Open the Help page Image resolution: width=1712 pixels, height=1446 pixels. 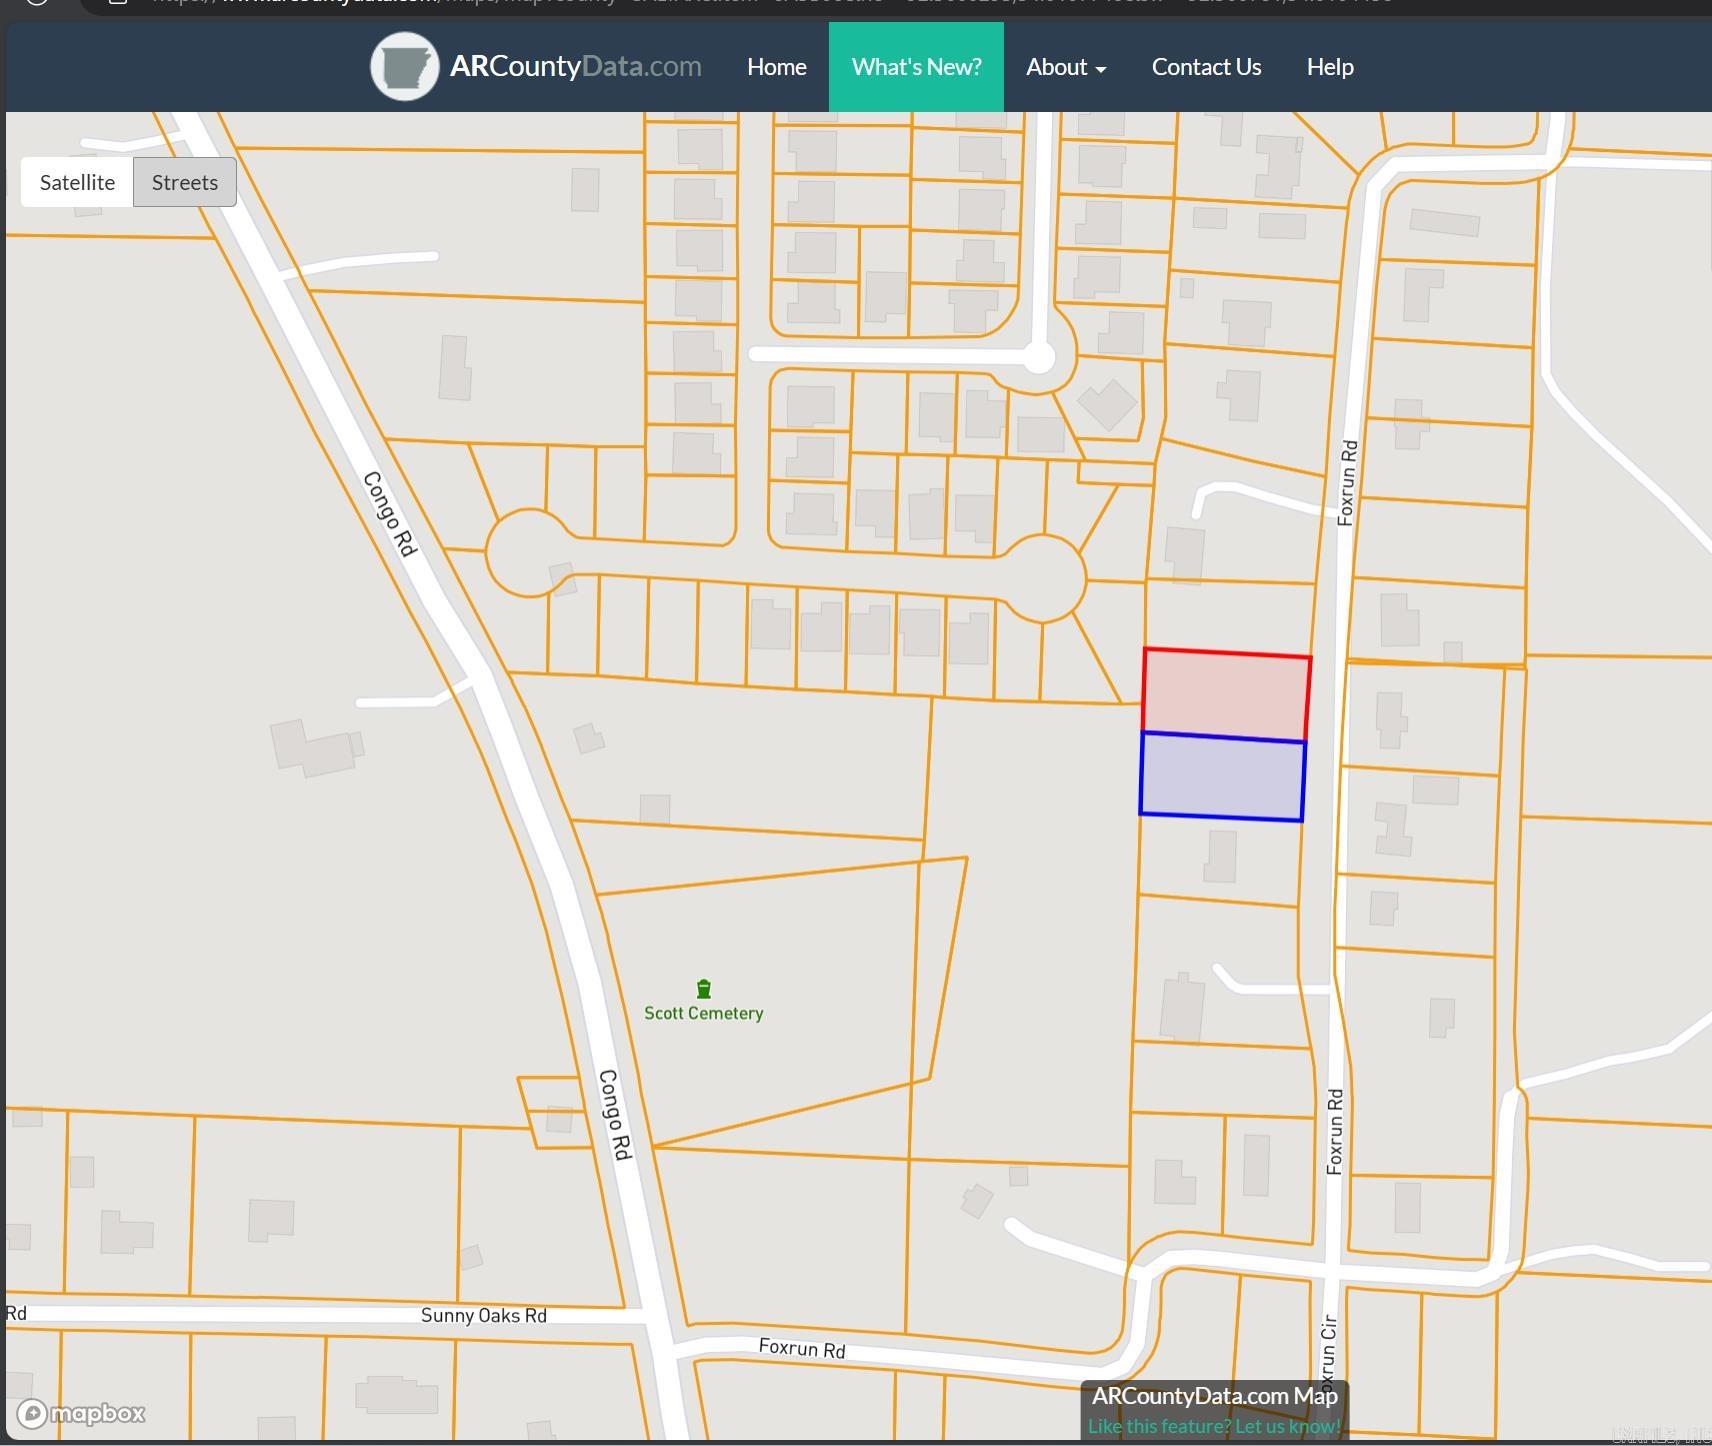[1329, 67]
